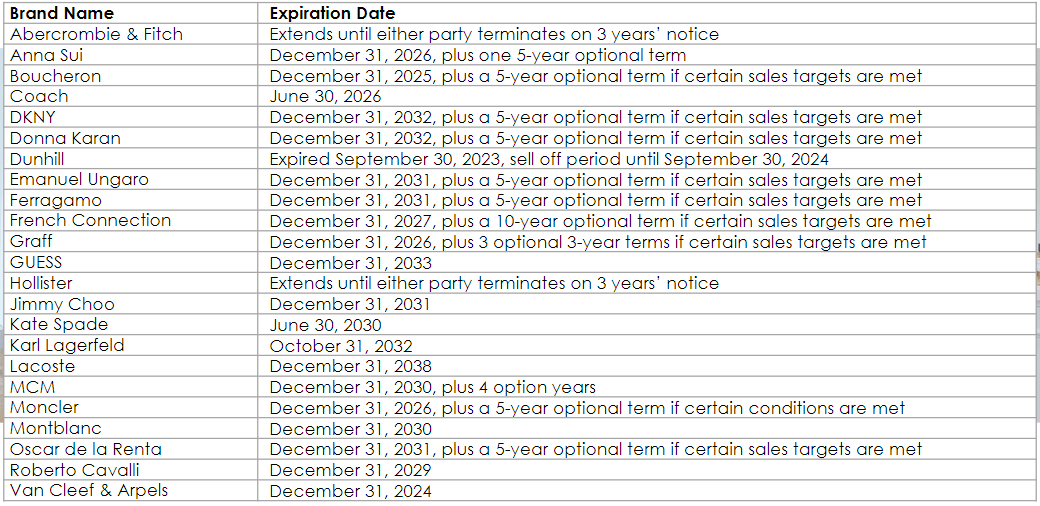Viewport: 1040px width, 506px height.
Task: Select the Anna Sui brand cell
Action: click(x=47, y=55)
